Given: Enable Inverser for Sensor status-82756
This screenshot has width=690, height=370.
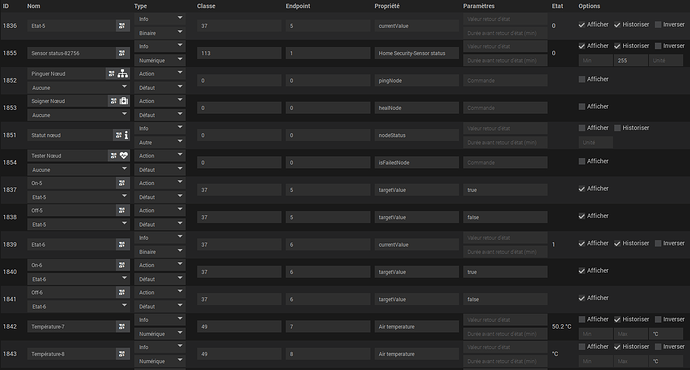Looking at the screenshot, I should click(658, 46).
